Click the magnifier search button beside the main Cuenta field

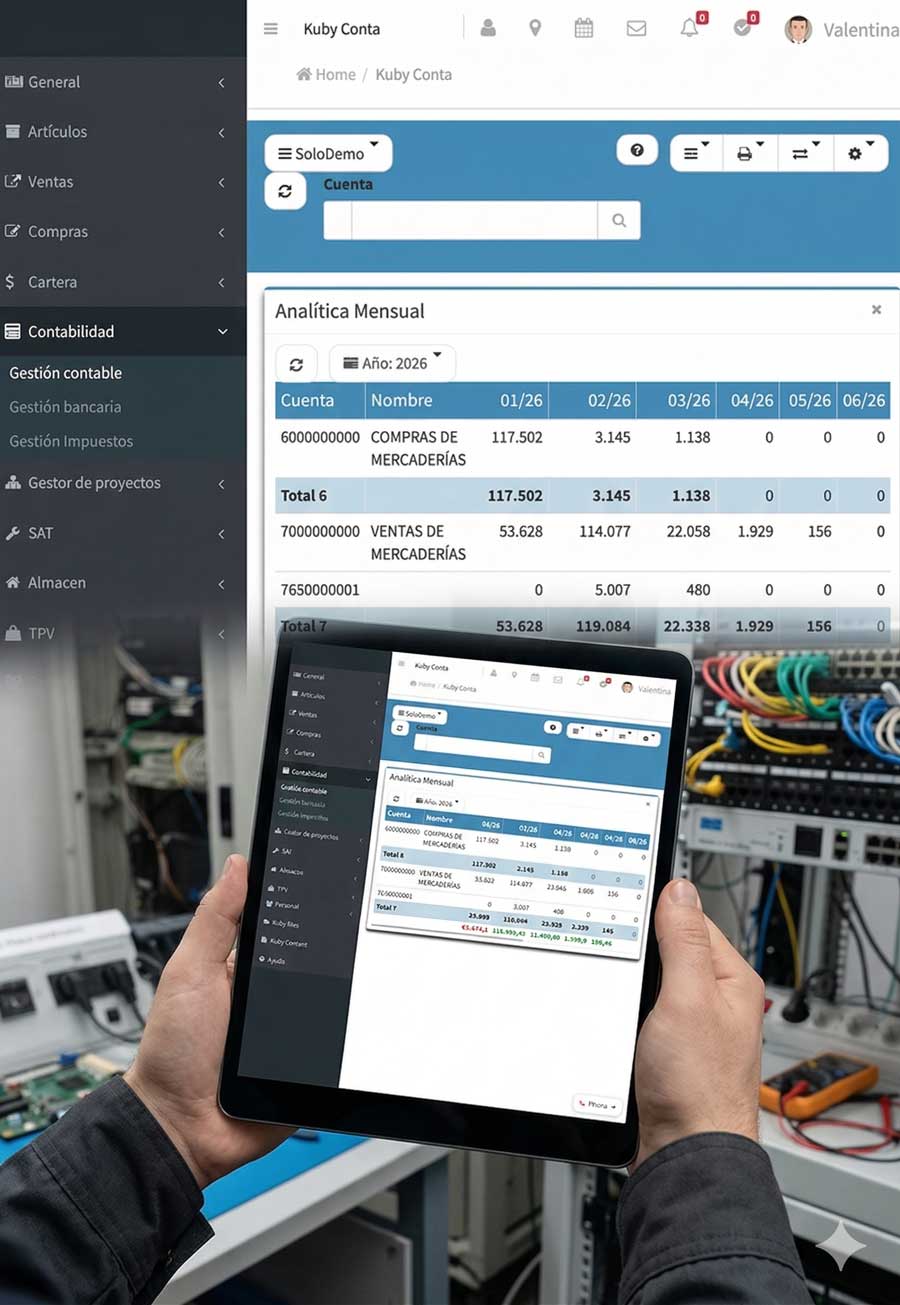(619, 220)
